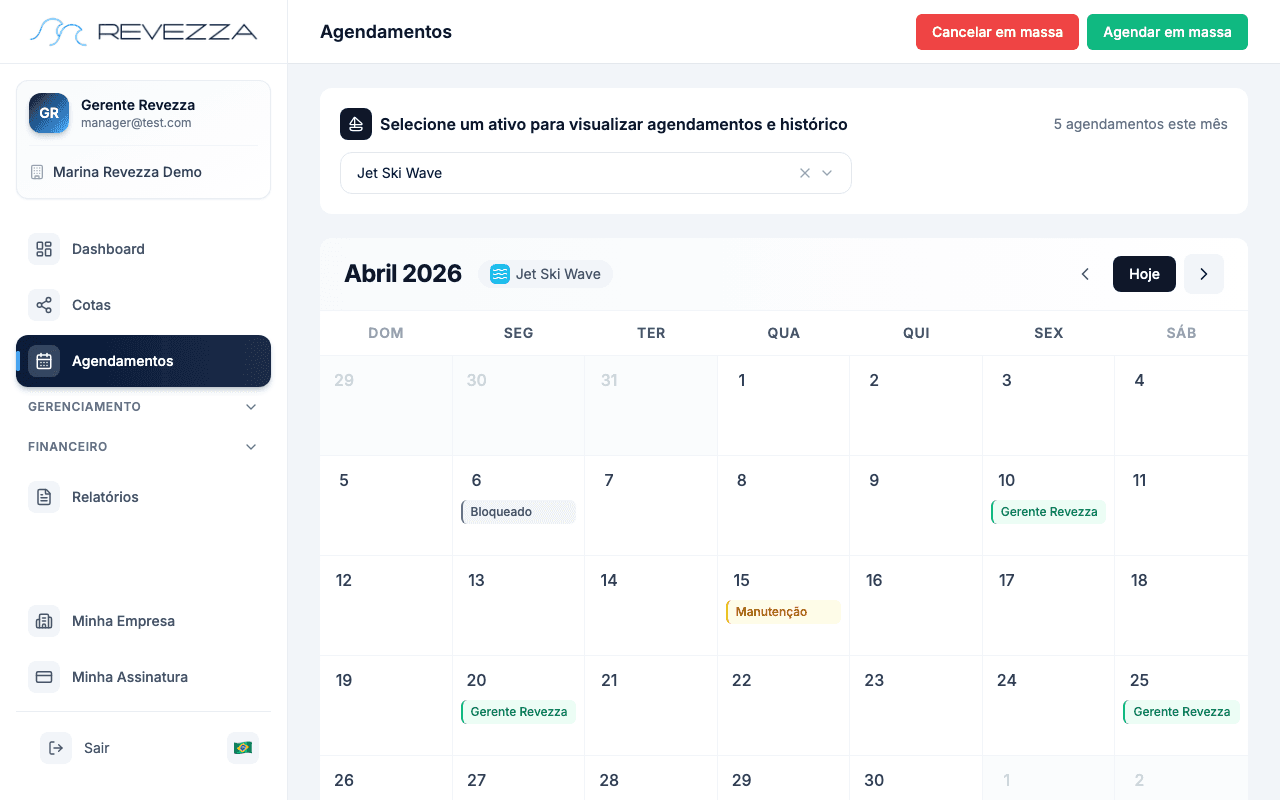Click the Cancelar em massa button
Image resolution: width=1280 pixels, height=800 pixels.
997,32
